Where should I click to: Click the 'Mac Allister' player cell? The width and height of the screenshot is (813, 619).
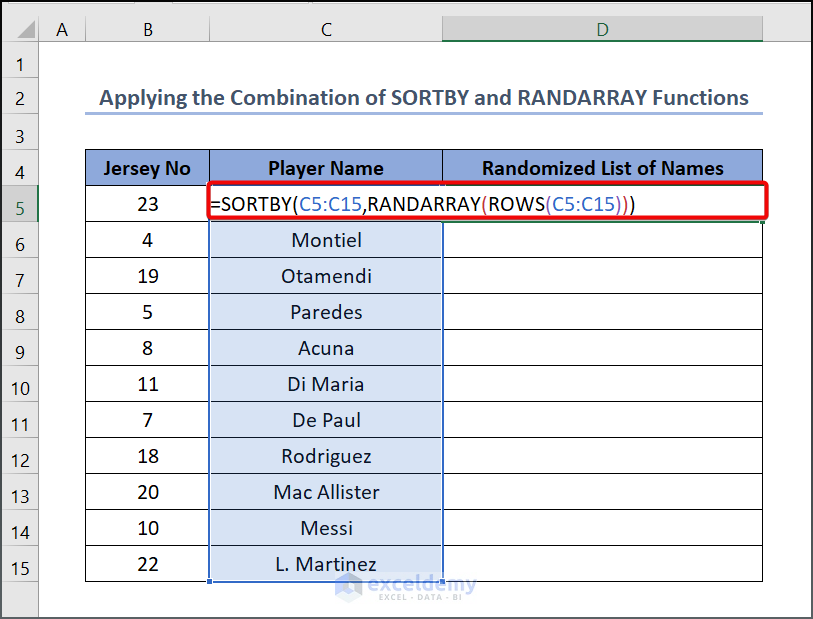326,492
